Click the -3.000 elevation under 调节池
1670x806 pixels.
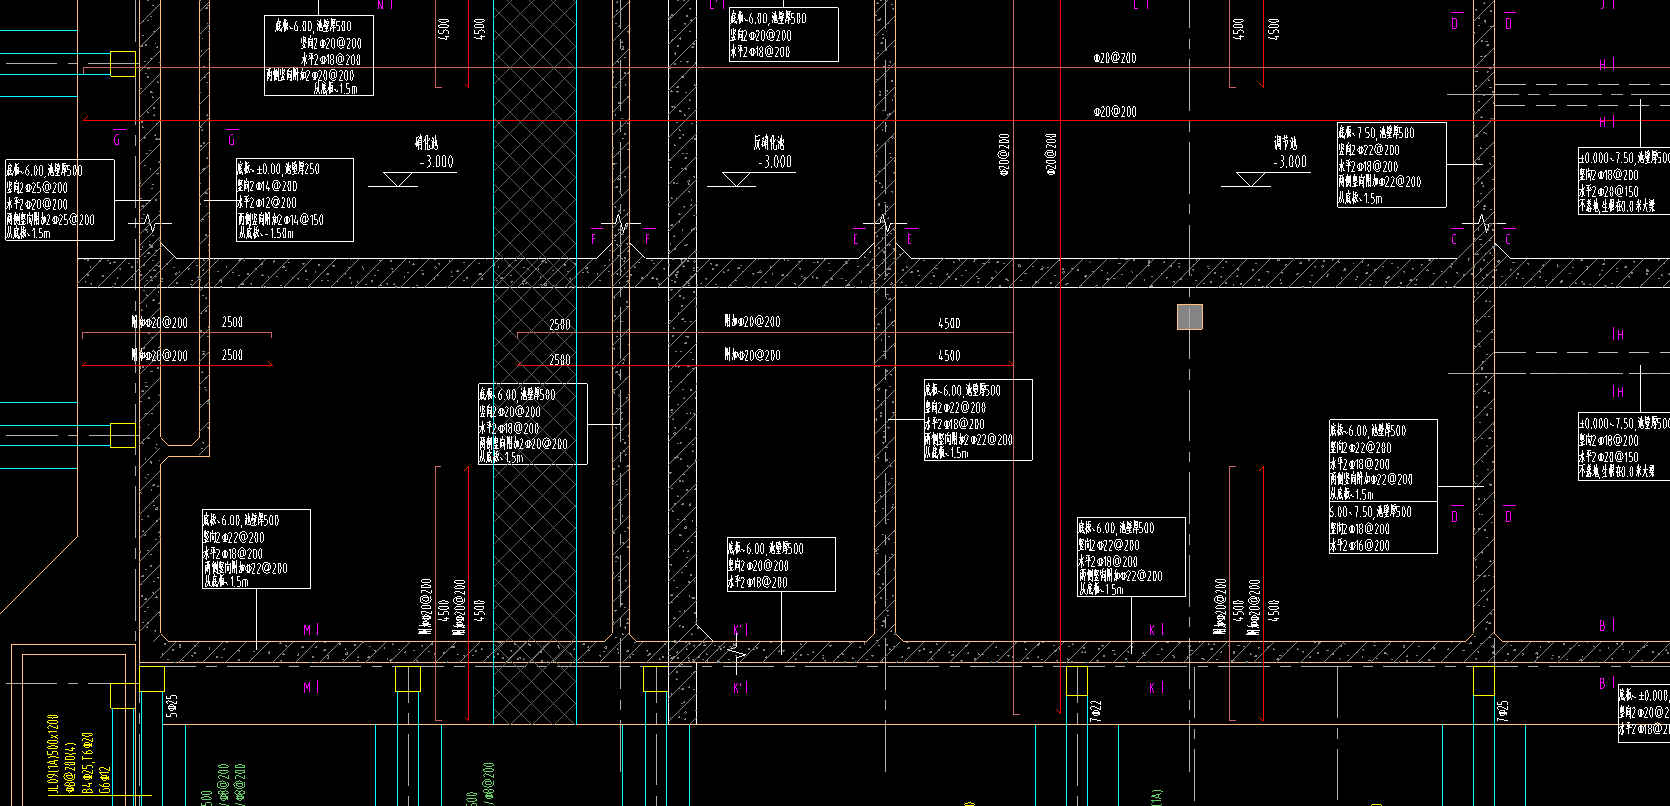click(x=1290, y=162)
